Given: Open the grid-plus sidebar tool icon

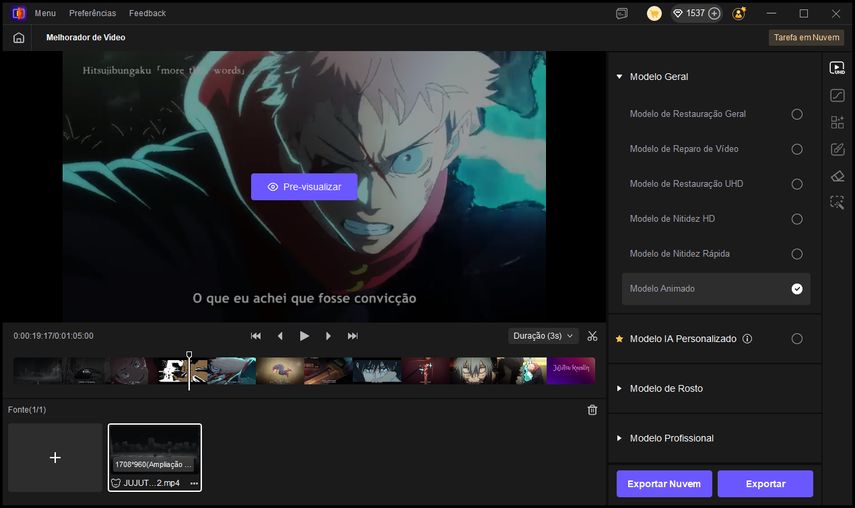Looking at the screenshot, I should click(837, 122).
